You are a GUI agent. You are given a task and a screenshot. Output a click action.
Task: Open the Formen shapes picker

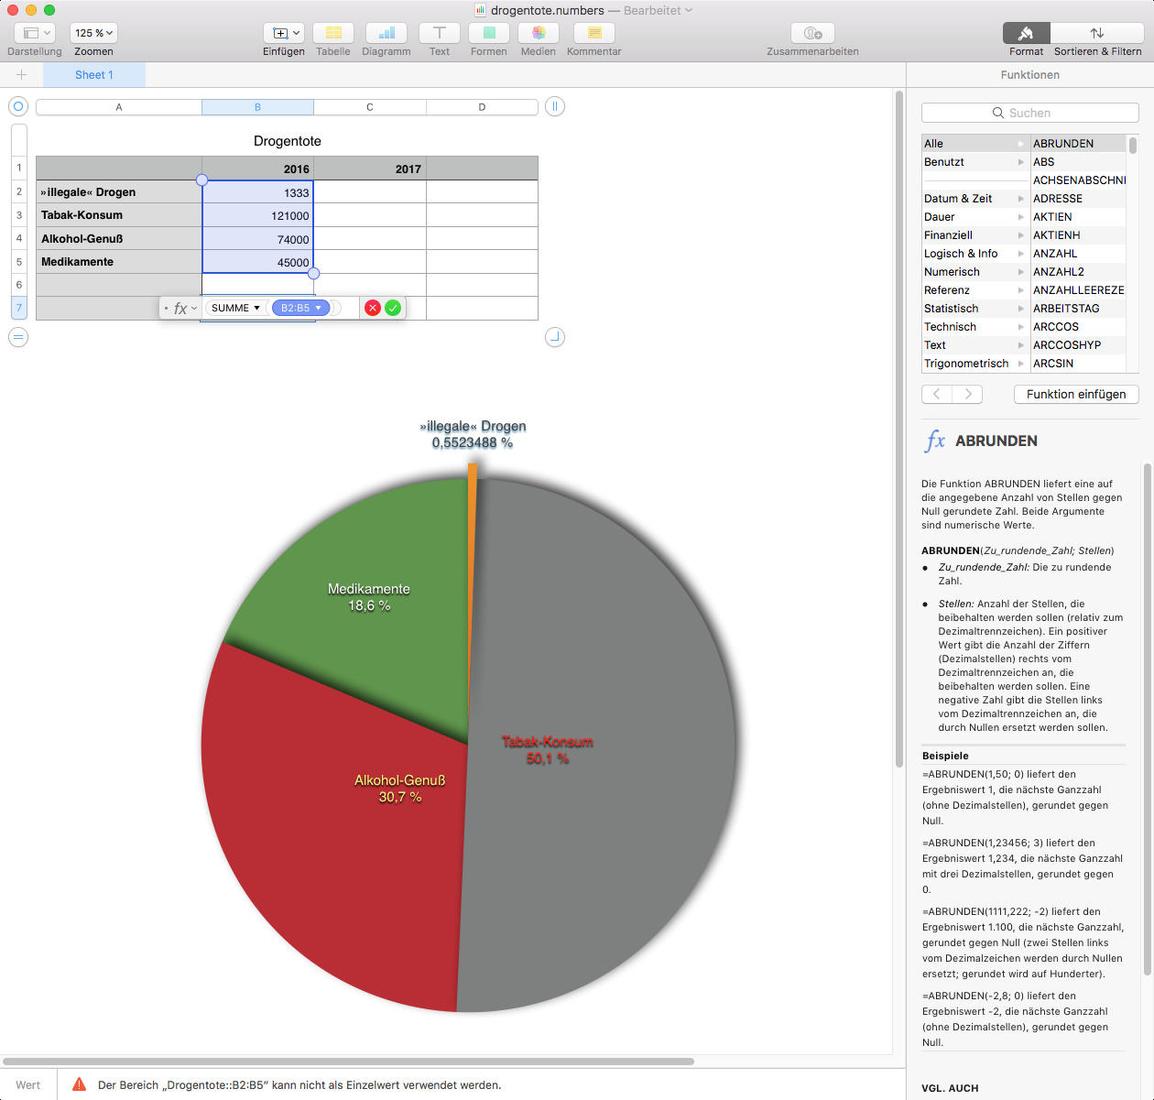tap(489, 33)
